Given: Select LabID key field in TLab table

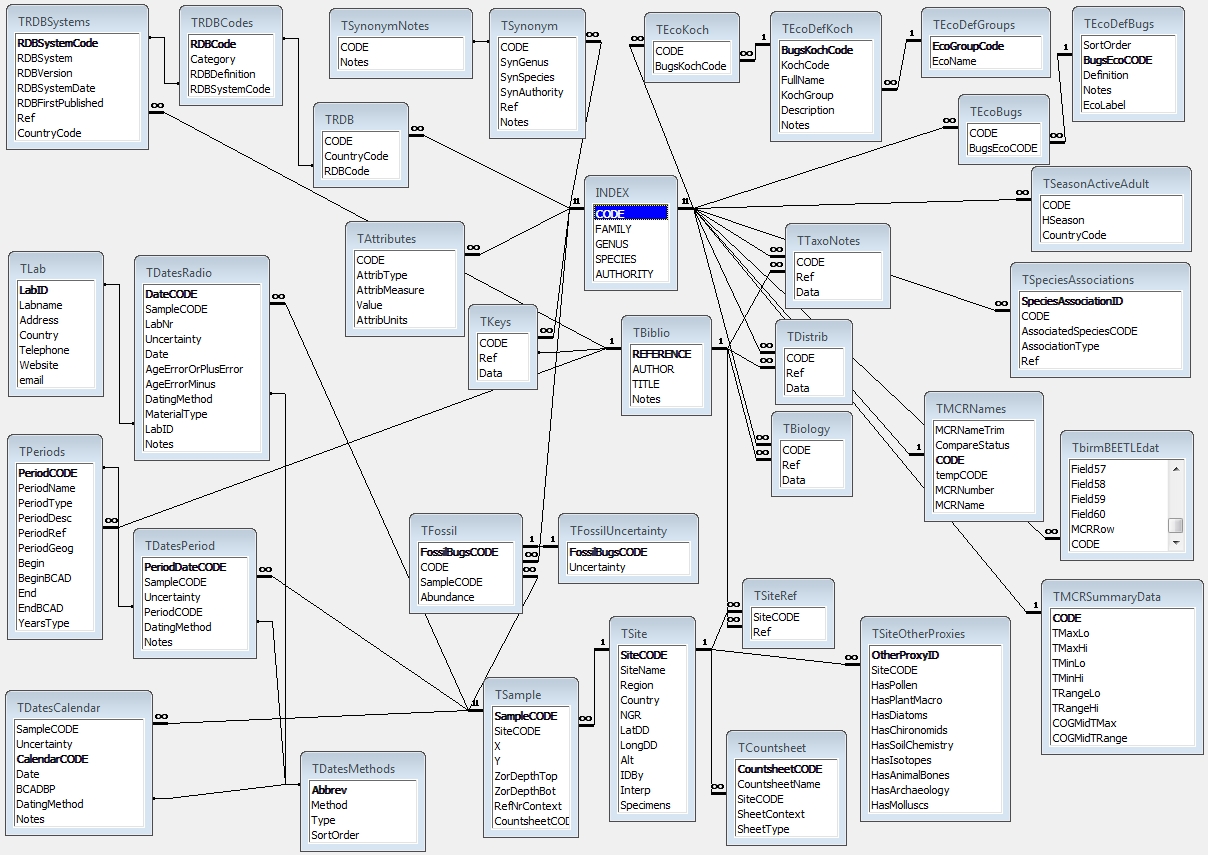Looking at the screenshot, I should [x=33, y=290].
